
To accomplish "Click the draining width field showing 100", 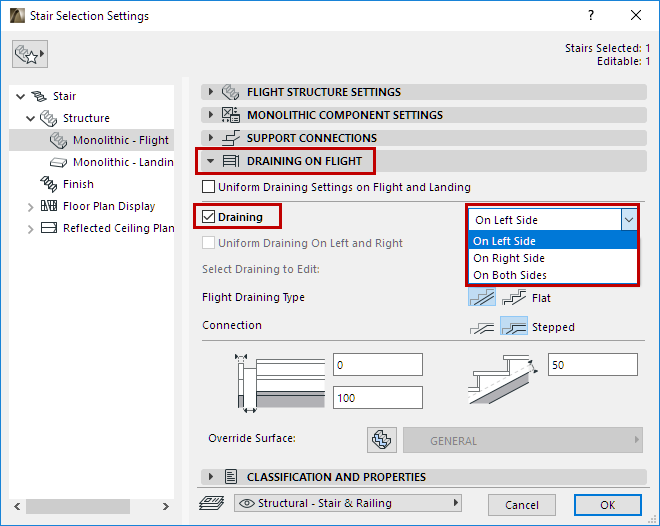I will click(x=378, y=397).
